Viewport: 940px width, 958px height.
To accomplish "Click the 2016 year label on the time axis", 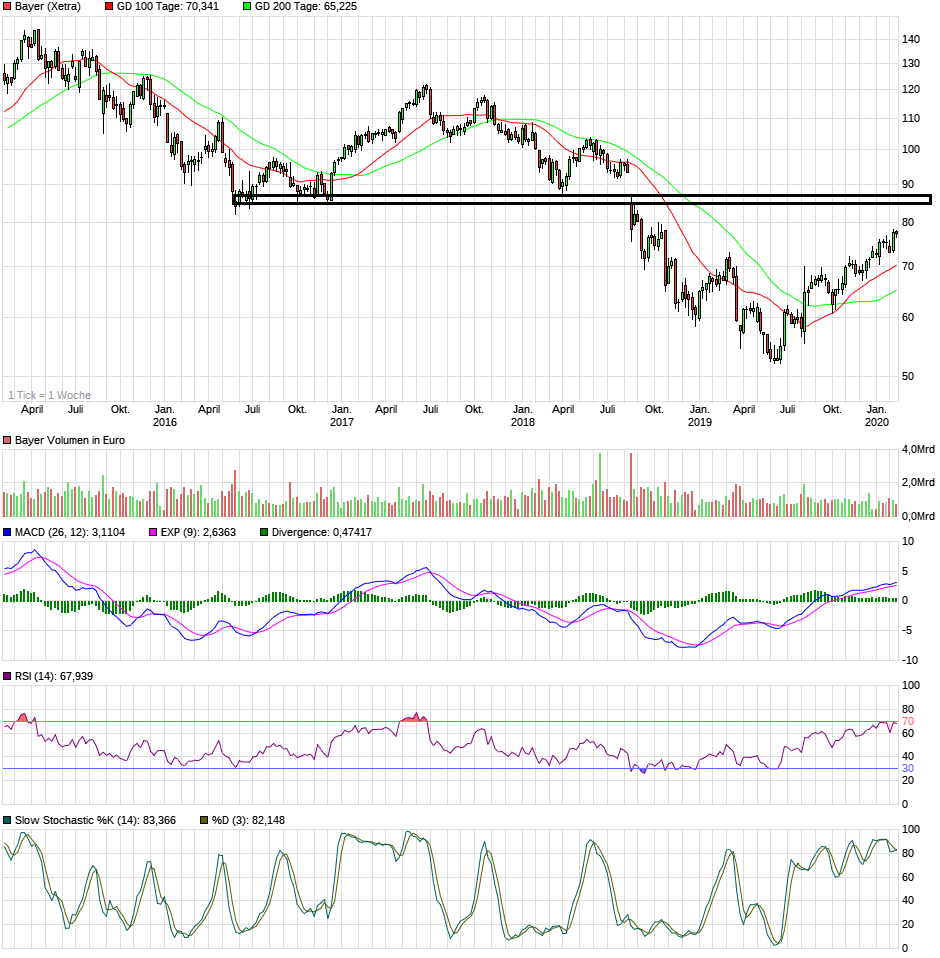I will pos(166,422).
